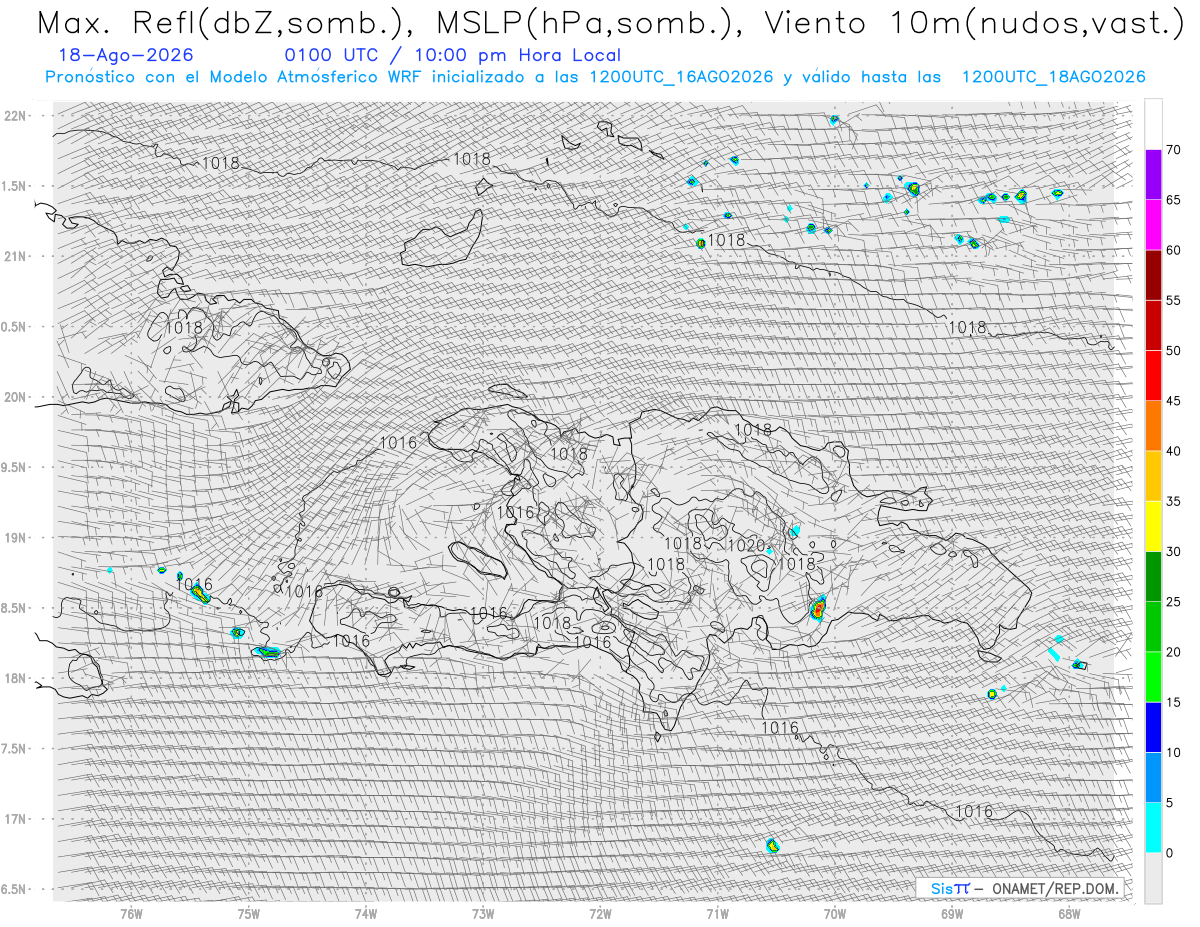Click the '68W' longitude label
Screen dimensions: 1200x927
click(x=1069, y=912)
